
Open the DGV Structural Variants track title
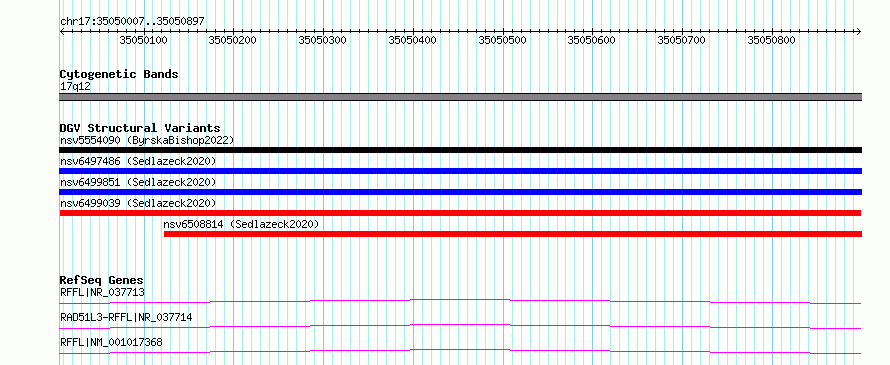(140, 128)
